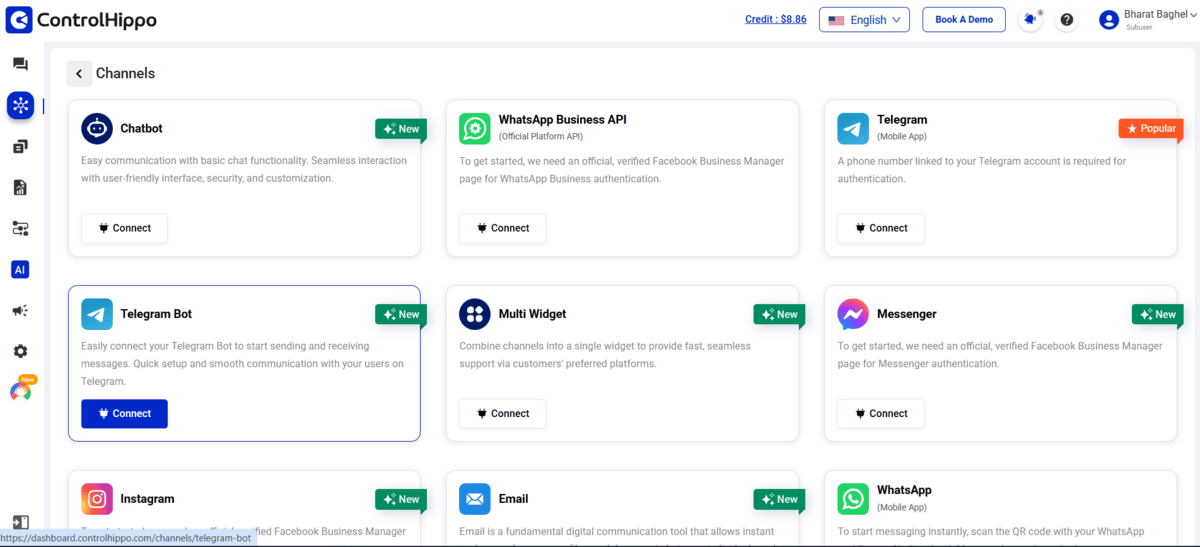This screenshot has height=547, width=1200.
Task: Click the Telegram Bot icon
Action: [97, 313]
